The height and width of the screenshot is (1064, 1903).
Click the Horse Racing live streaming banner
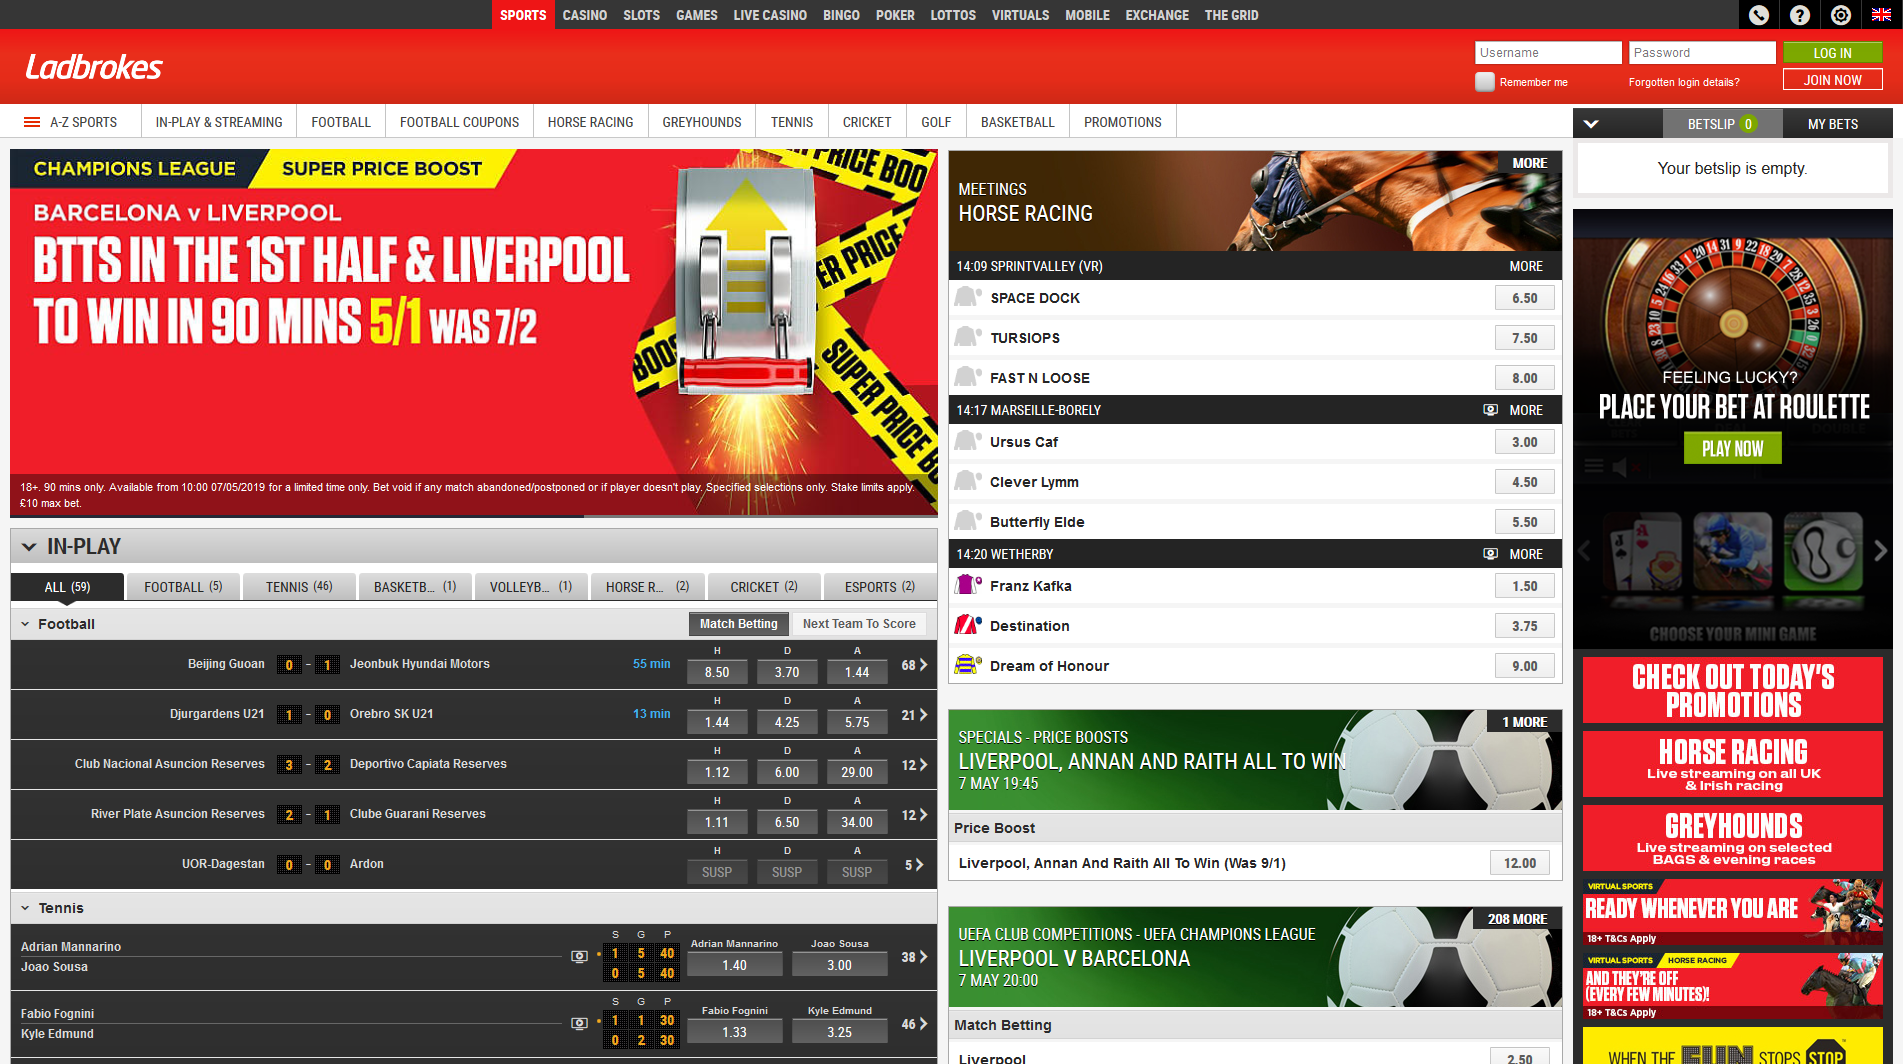pyautogui.click(x=1733, y=764)
